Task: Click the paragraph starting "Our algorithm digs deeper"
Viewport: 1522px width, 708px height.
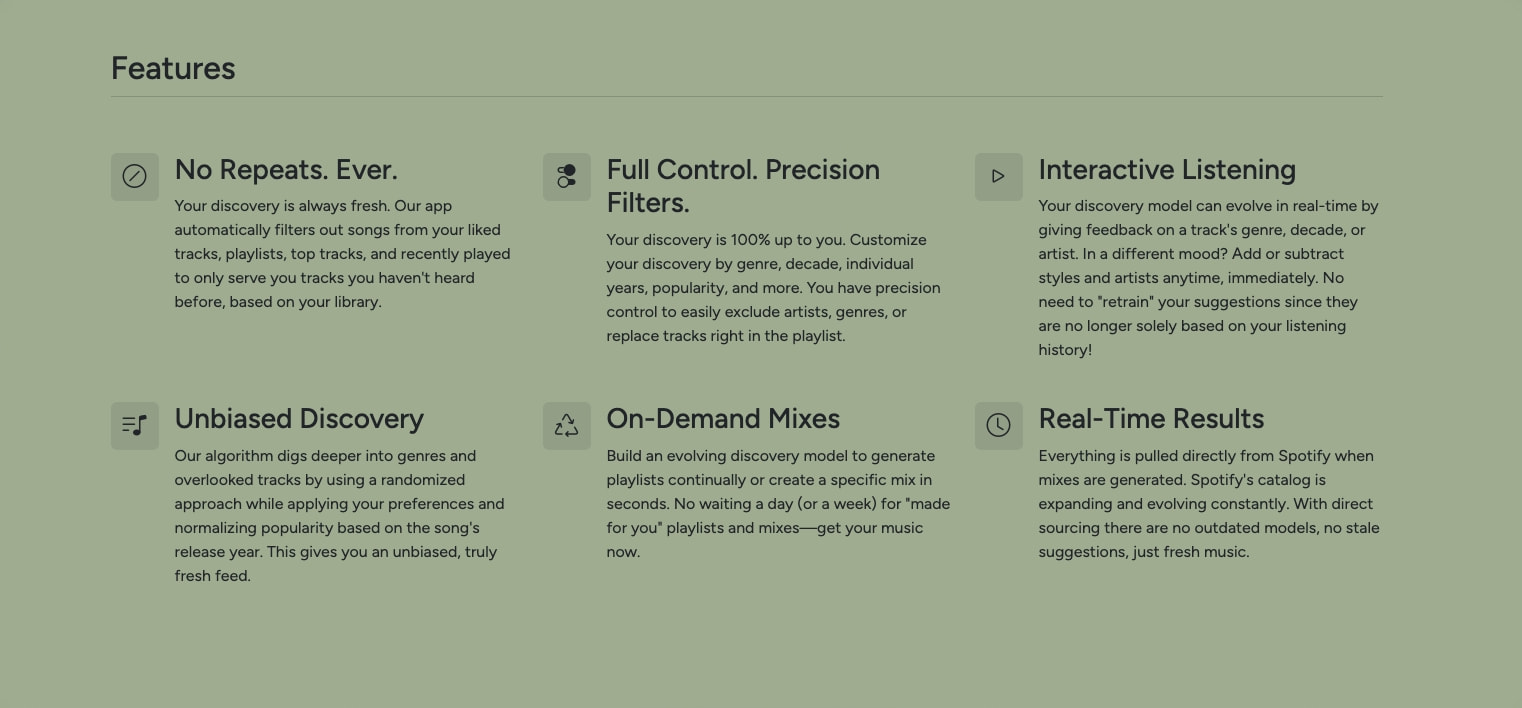Action: 340,516
